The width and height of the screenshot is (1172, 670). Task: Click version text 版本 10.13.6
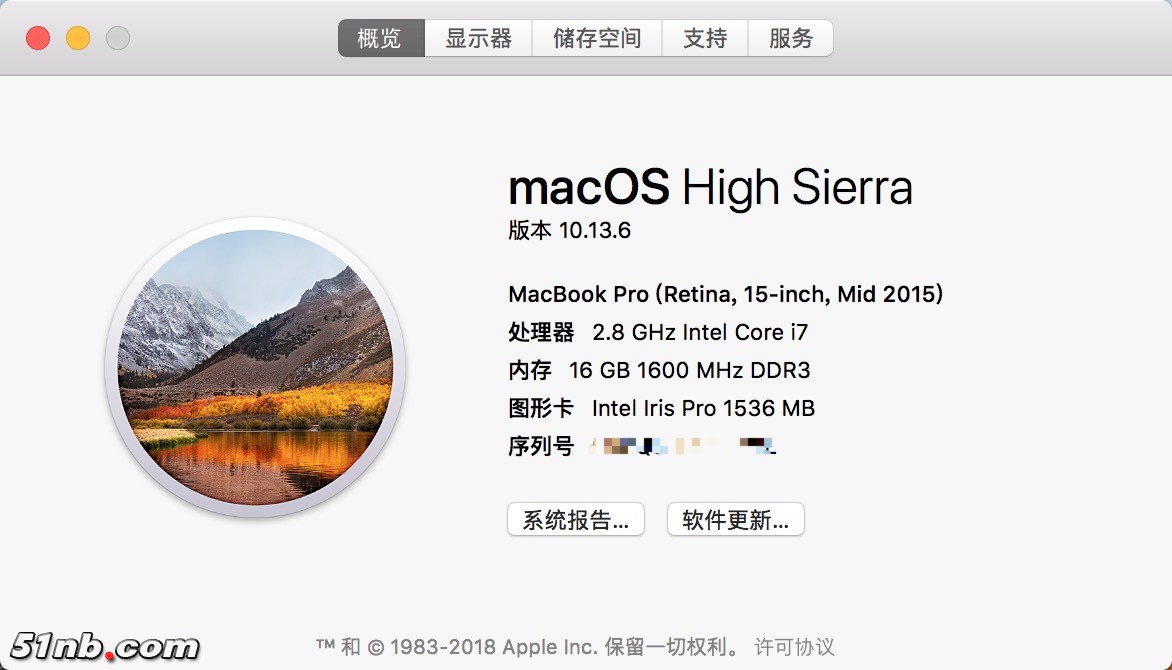click(x=570, y=230)
